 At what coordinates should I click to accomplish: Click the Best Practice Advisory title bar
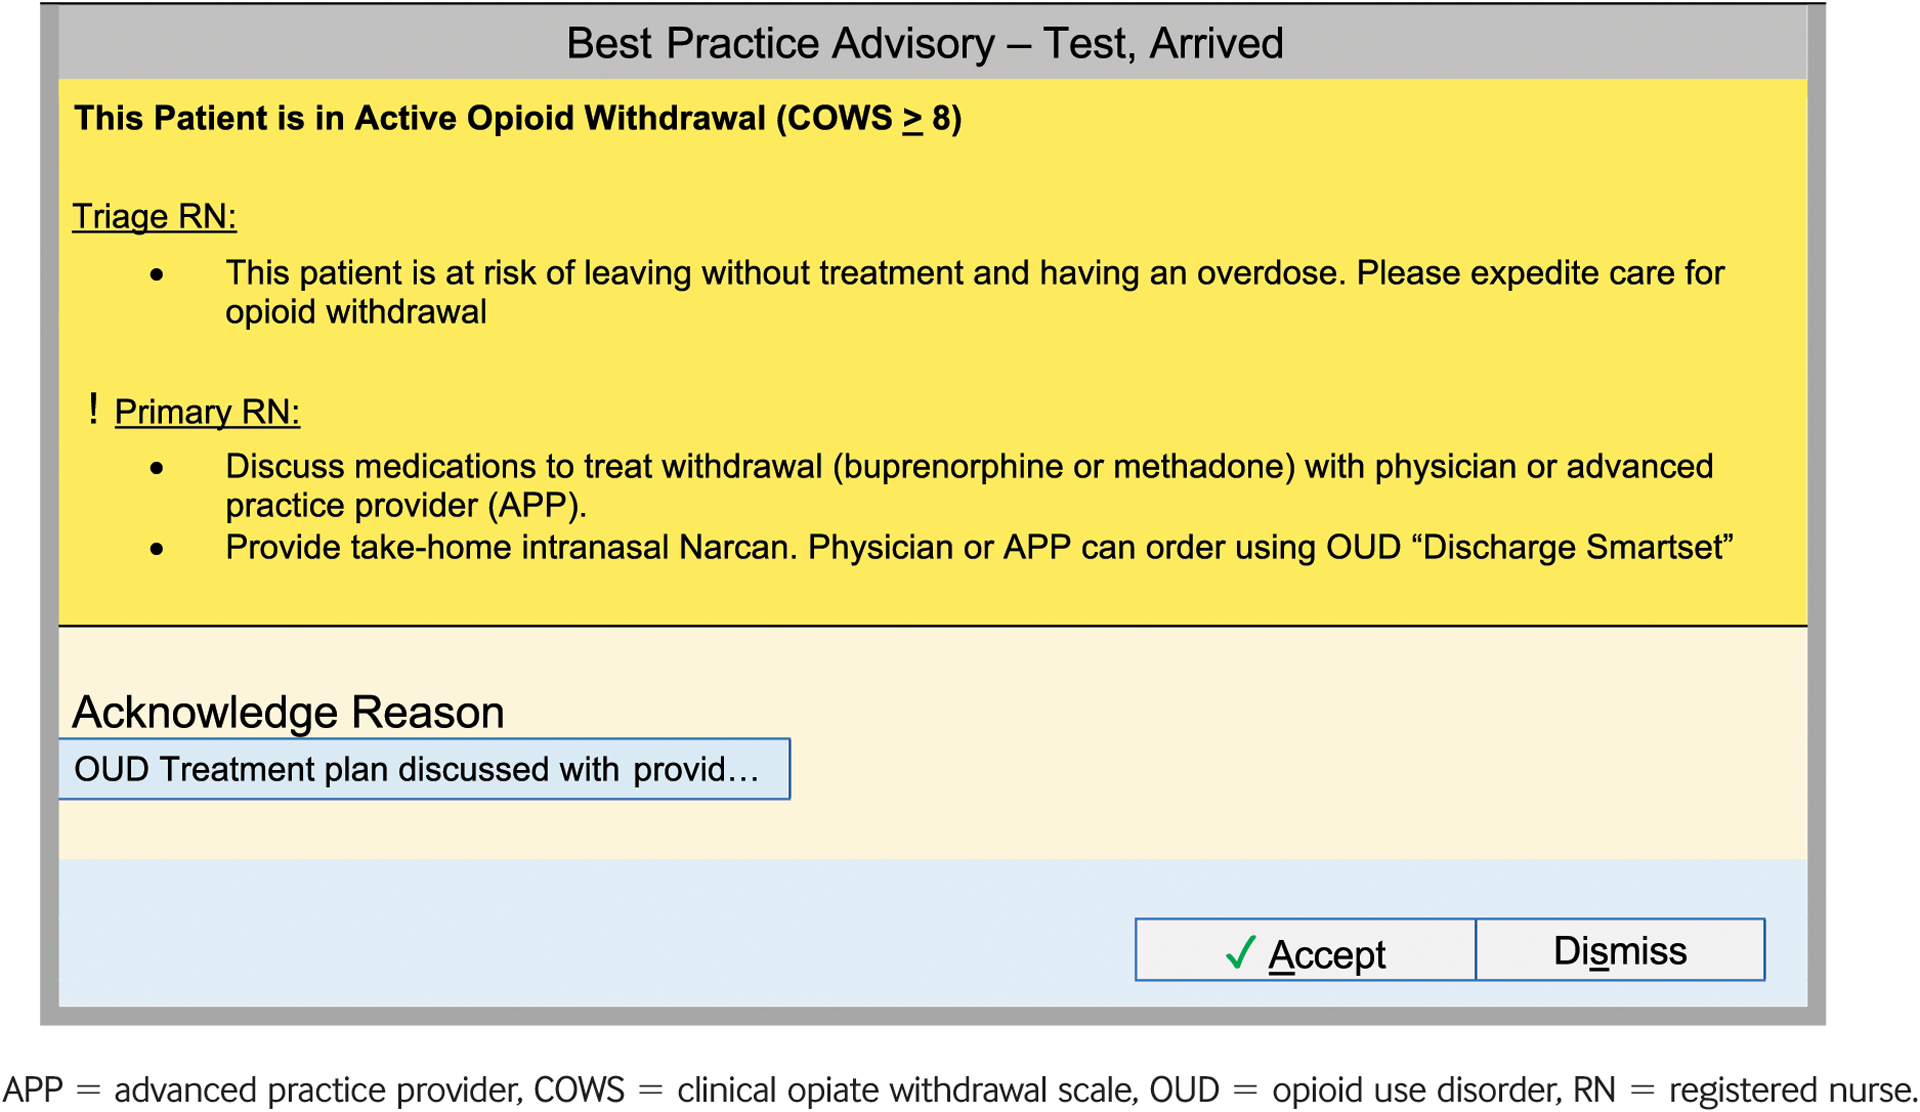(924, 43)
